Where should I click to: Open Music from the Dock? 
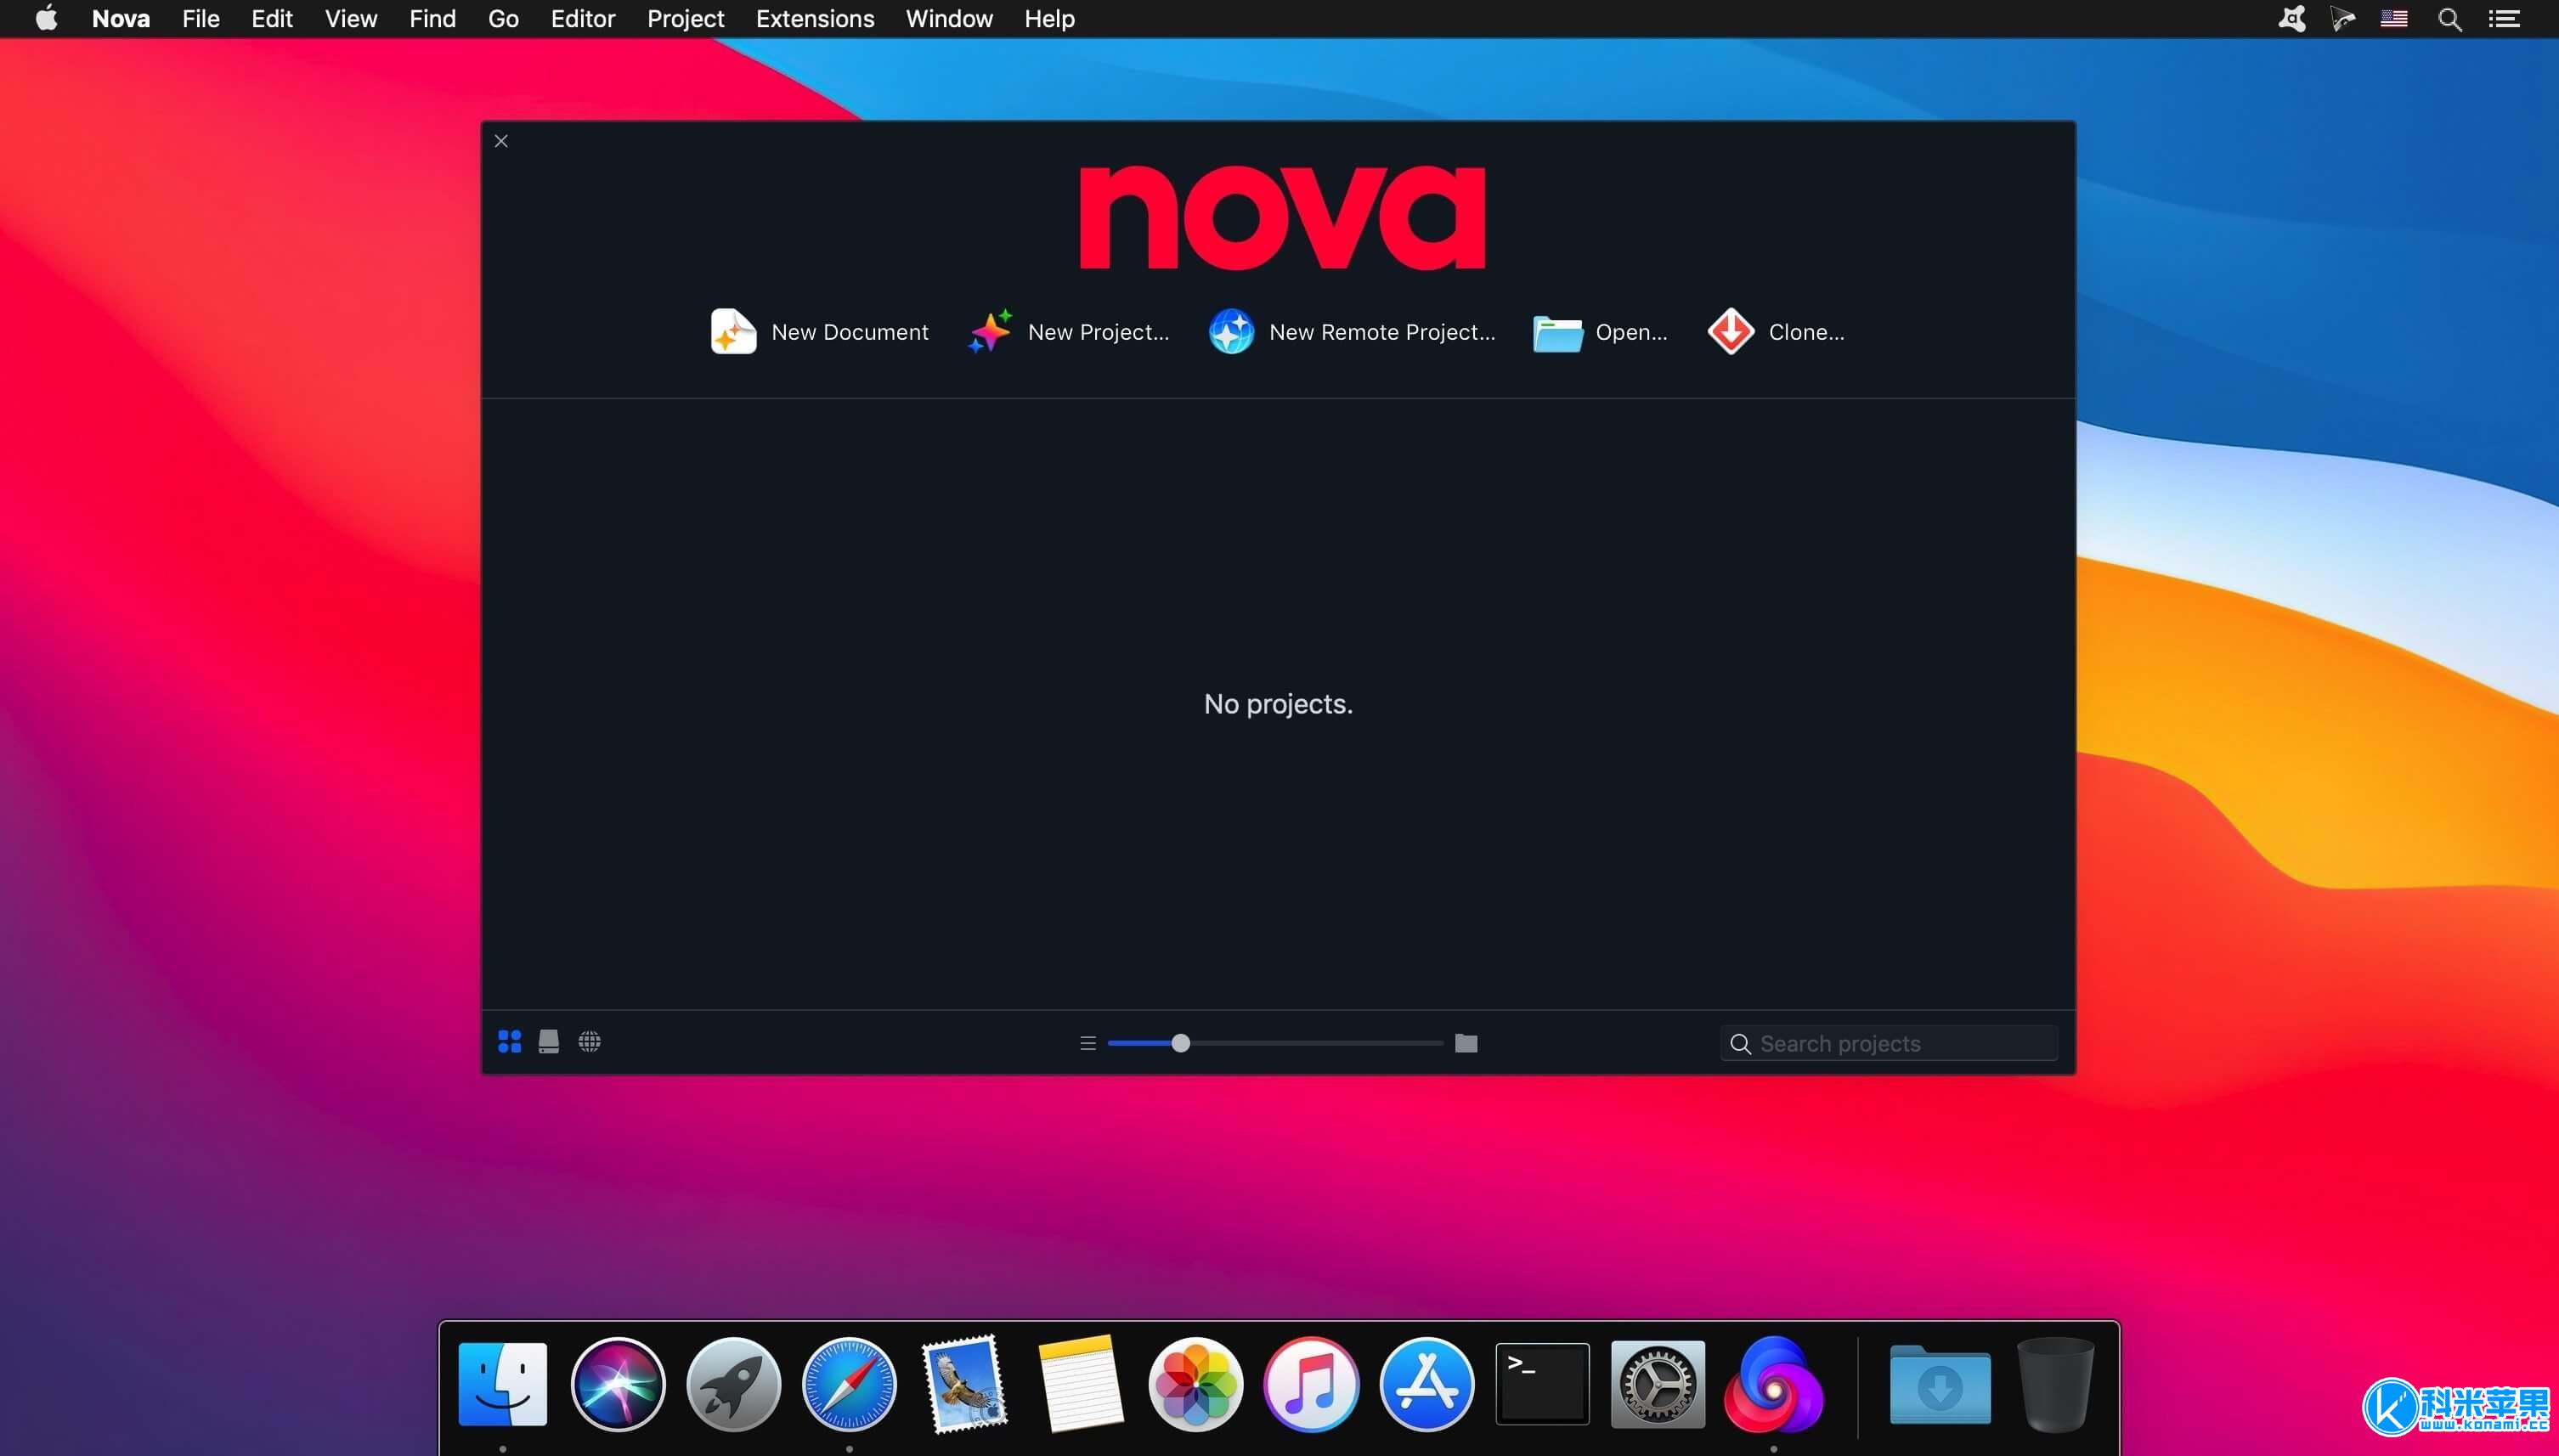pyautogui.click(x=1311, y=1384)
